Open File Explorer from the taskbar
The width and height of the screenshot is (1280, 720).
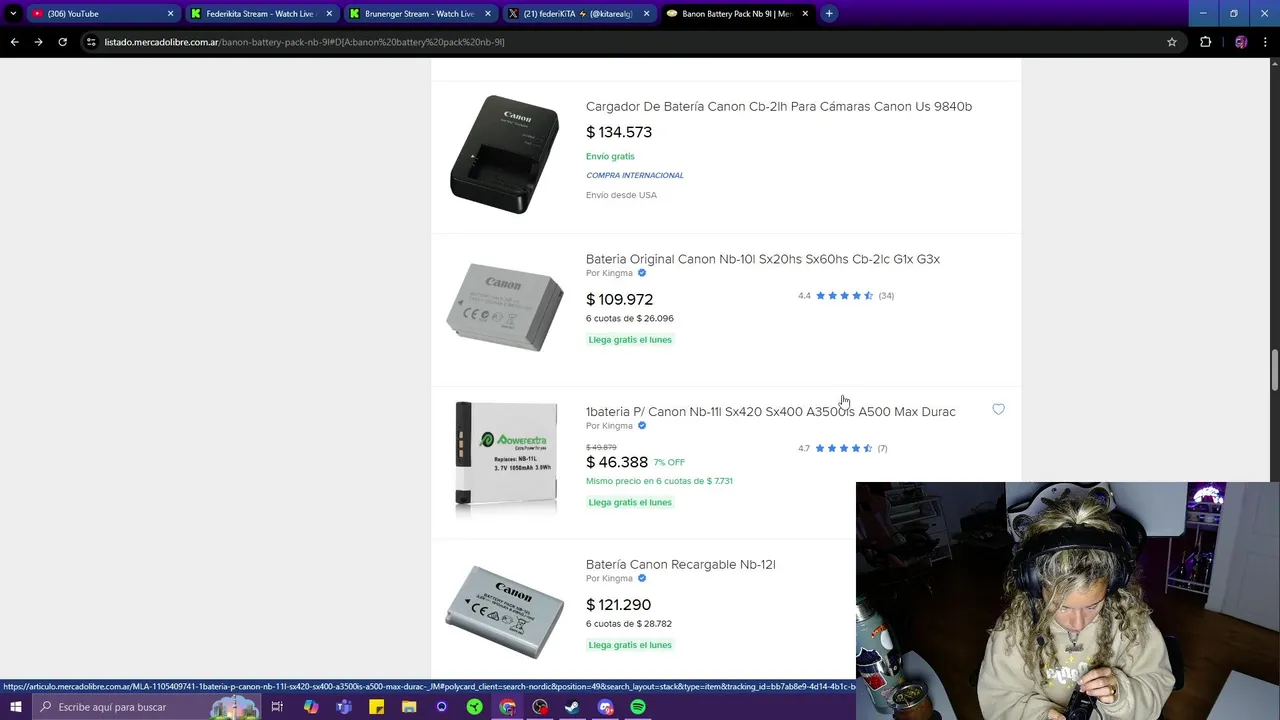pyautogui.click(x=409, y=707)
